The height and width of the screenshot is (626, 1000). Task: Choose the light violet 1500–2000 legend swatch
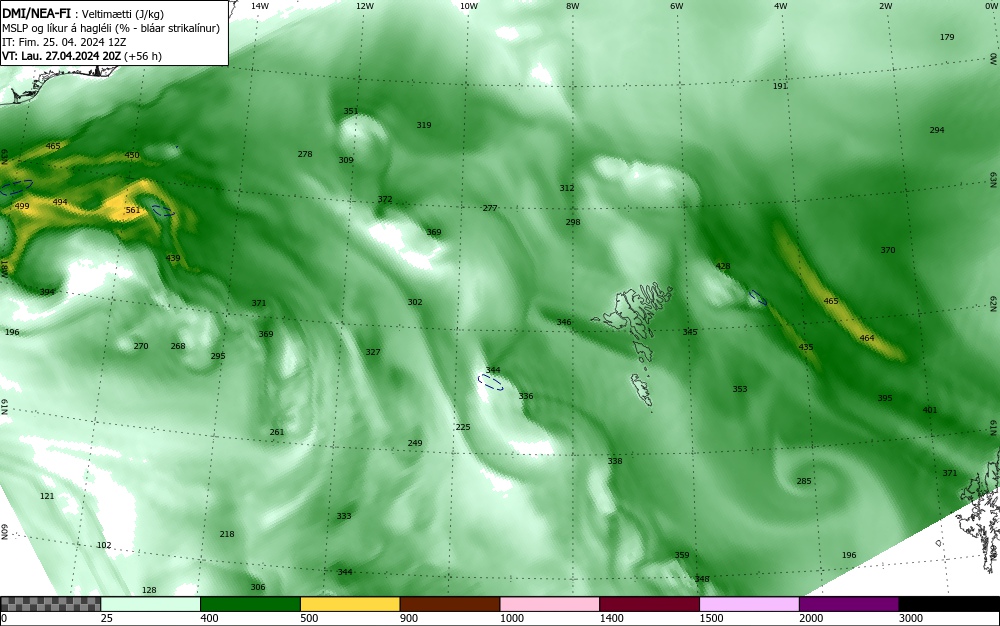point(749,604)
